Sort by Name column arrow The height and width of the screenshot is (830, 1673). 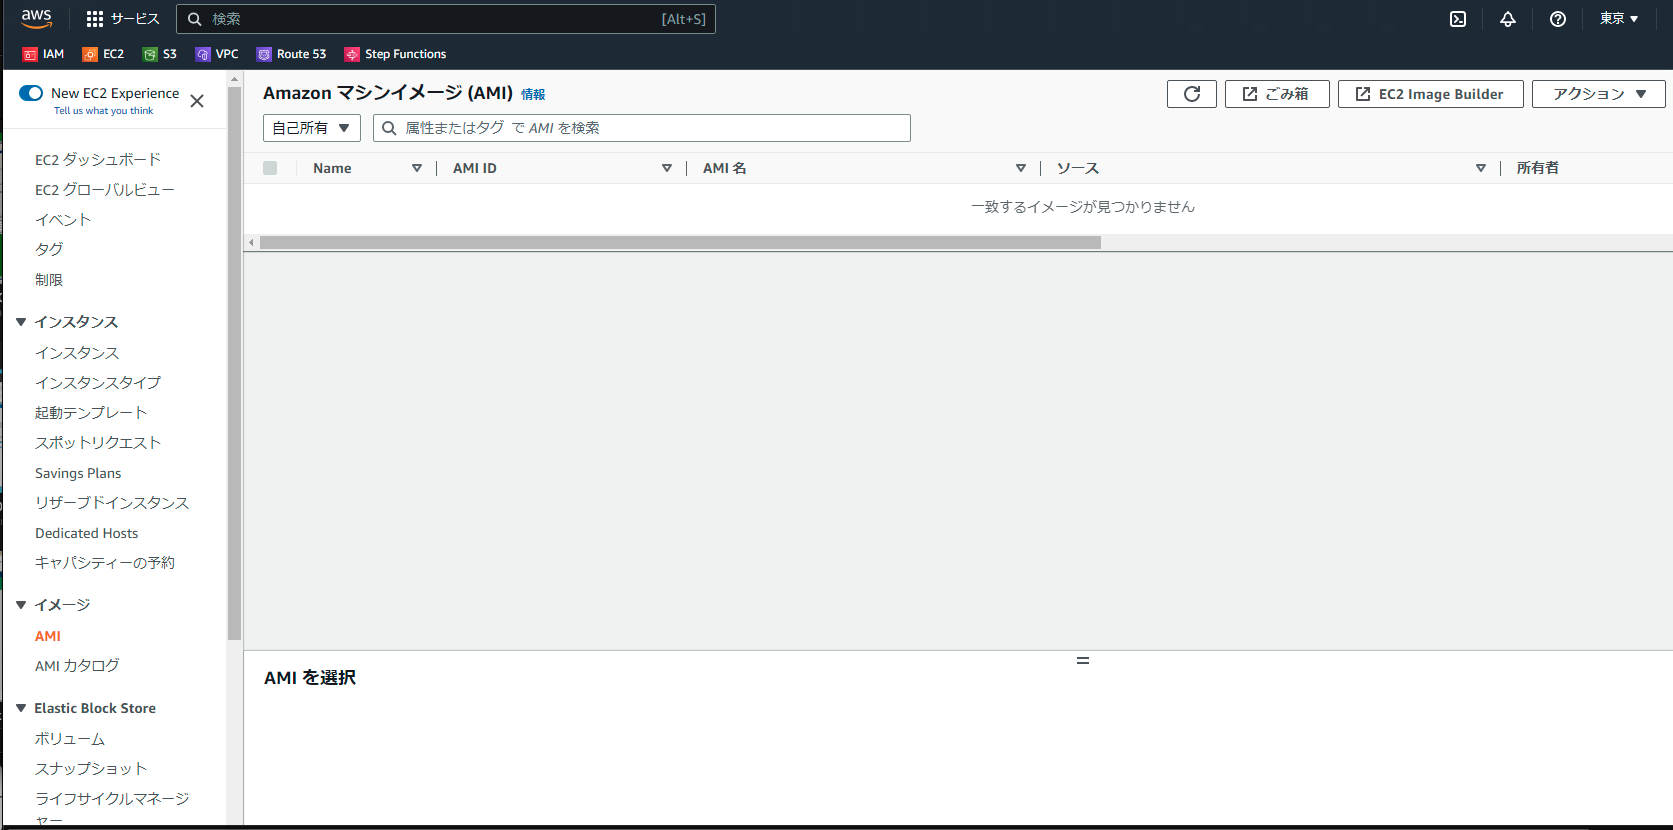(x=417, y=168)
